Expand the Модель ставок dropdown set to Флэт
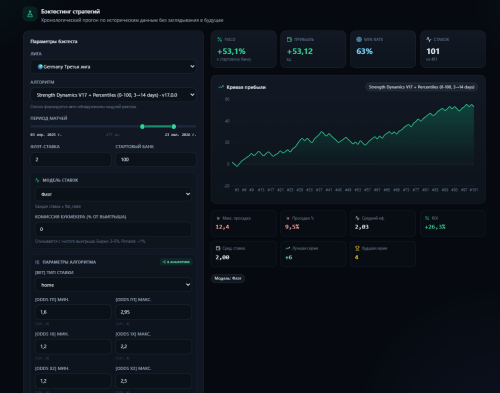 [113, 194]
